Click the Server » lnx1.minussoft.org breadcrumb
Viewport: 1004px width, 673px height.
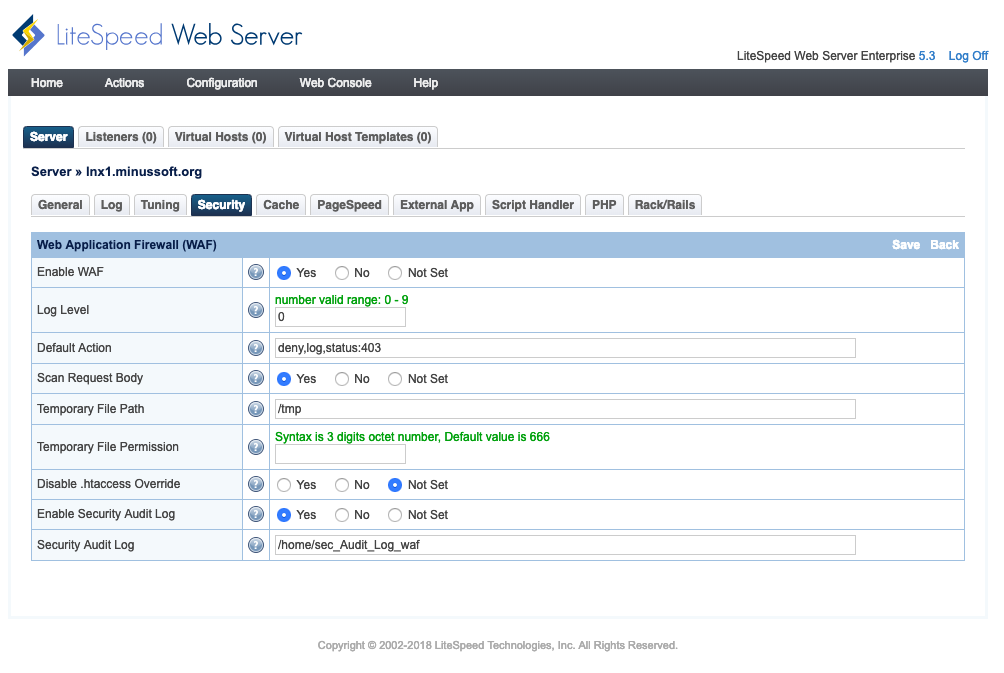pos(117,172)
